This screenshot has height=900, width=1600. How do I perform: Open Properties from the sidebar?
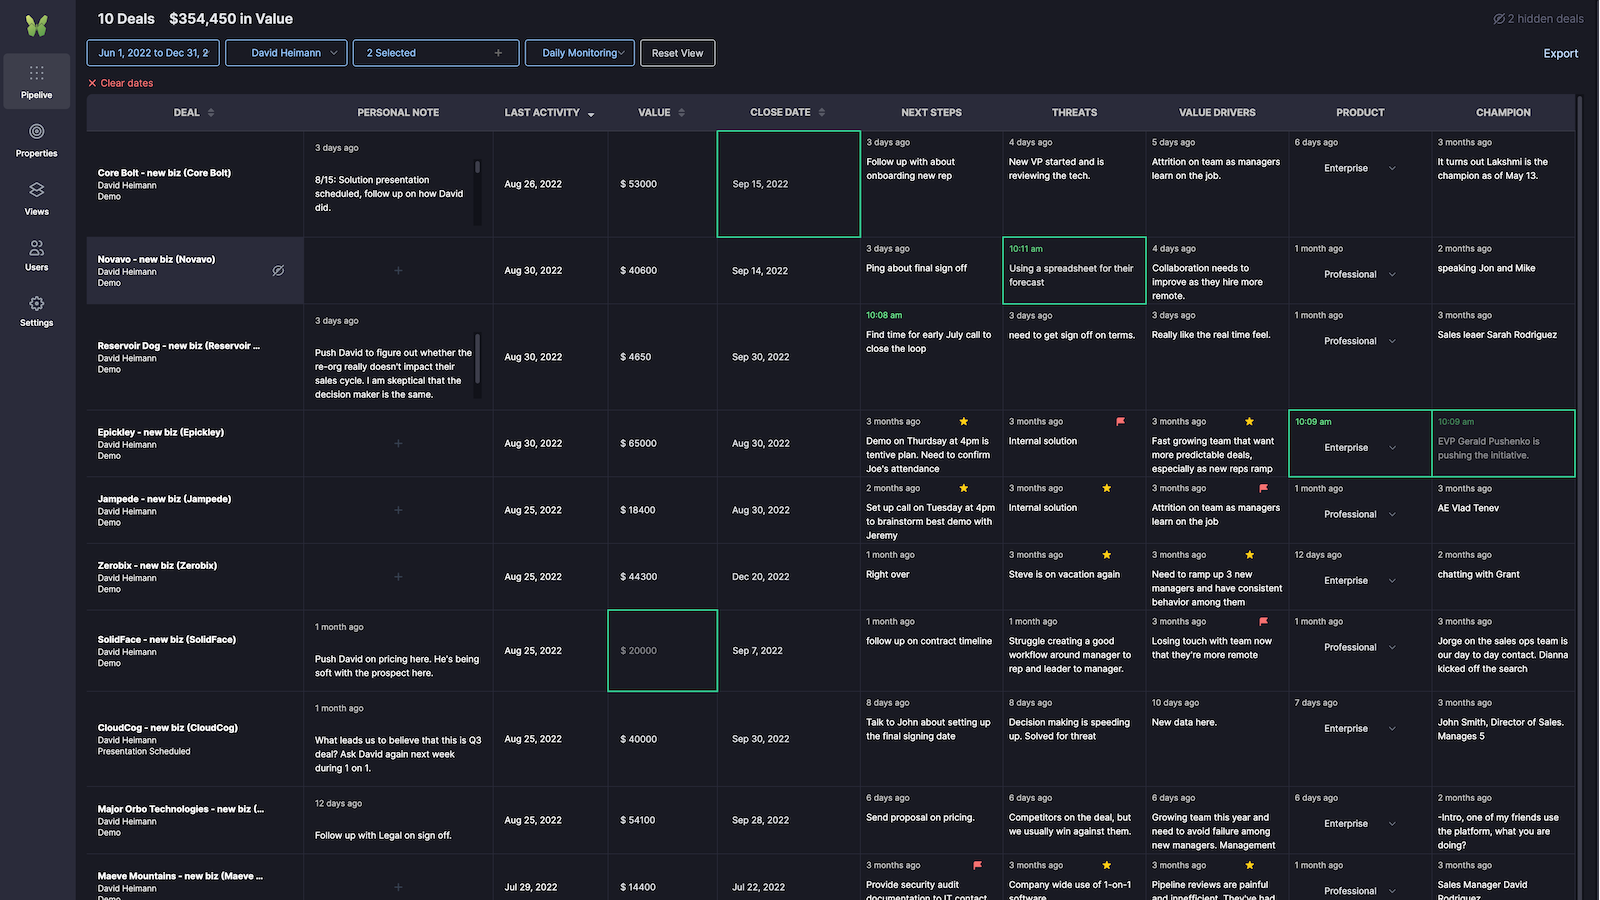tap(37, 140)
